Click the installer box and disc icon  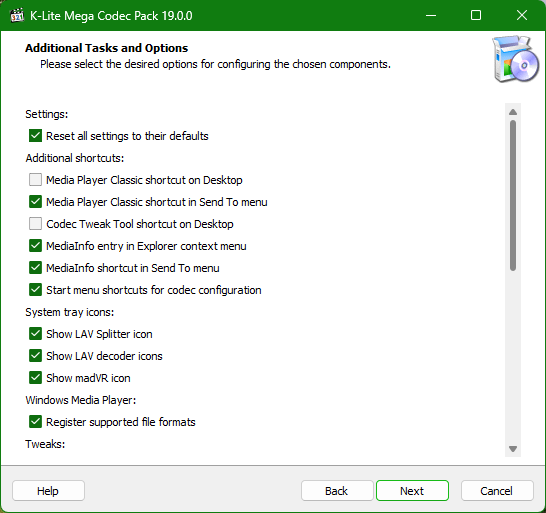(516, 59)
